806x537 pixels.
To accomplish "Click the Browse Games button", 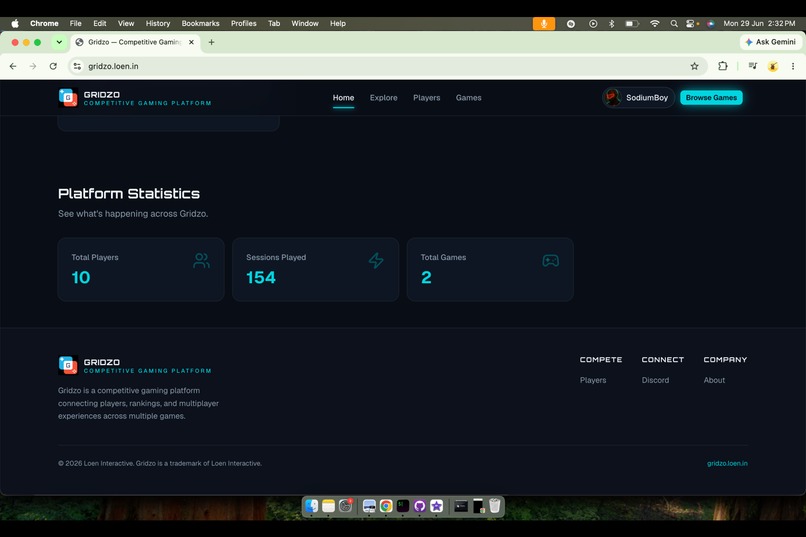I will [x=711, y=98].
